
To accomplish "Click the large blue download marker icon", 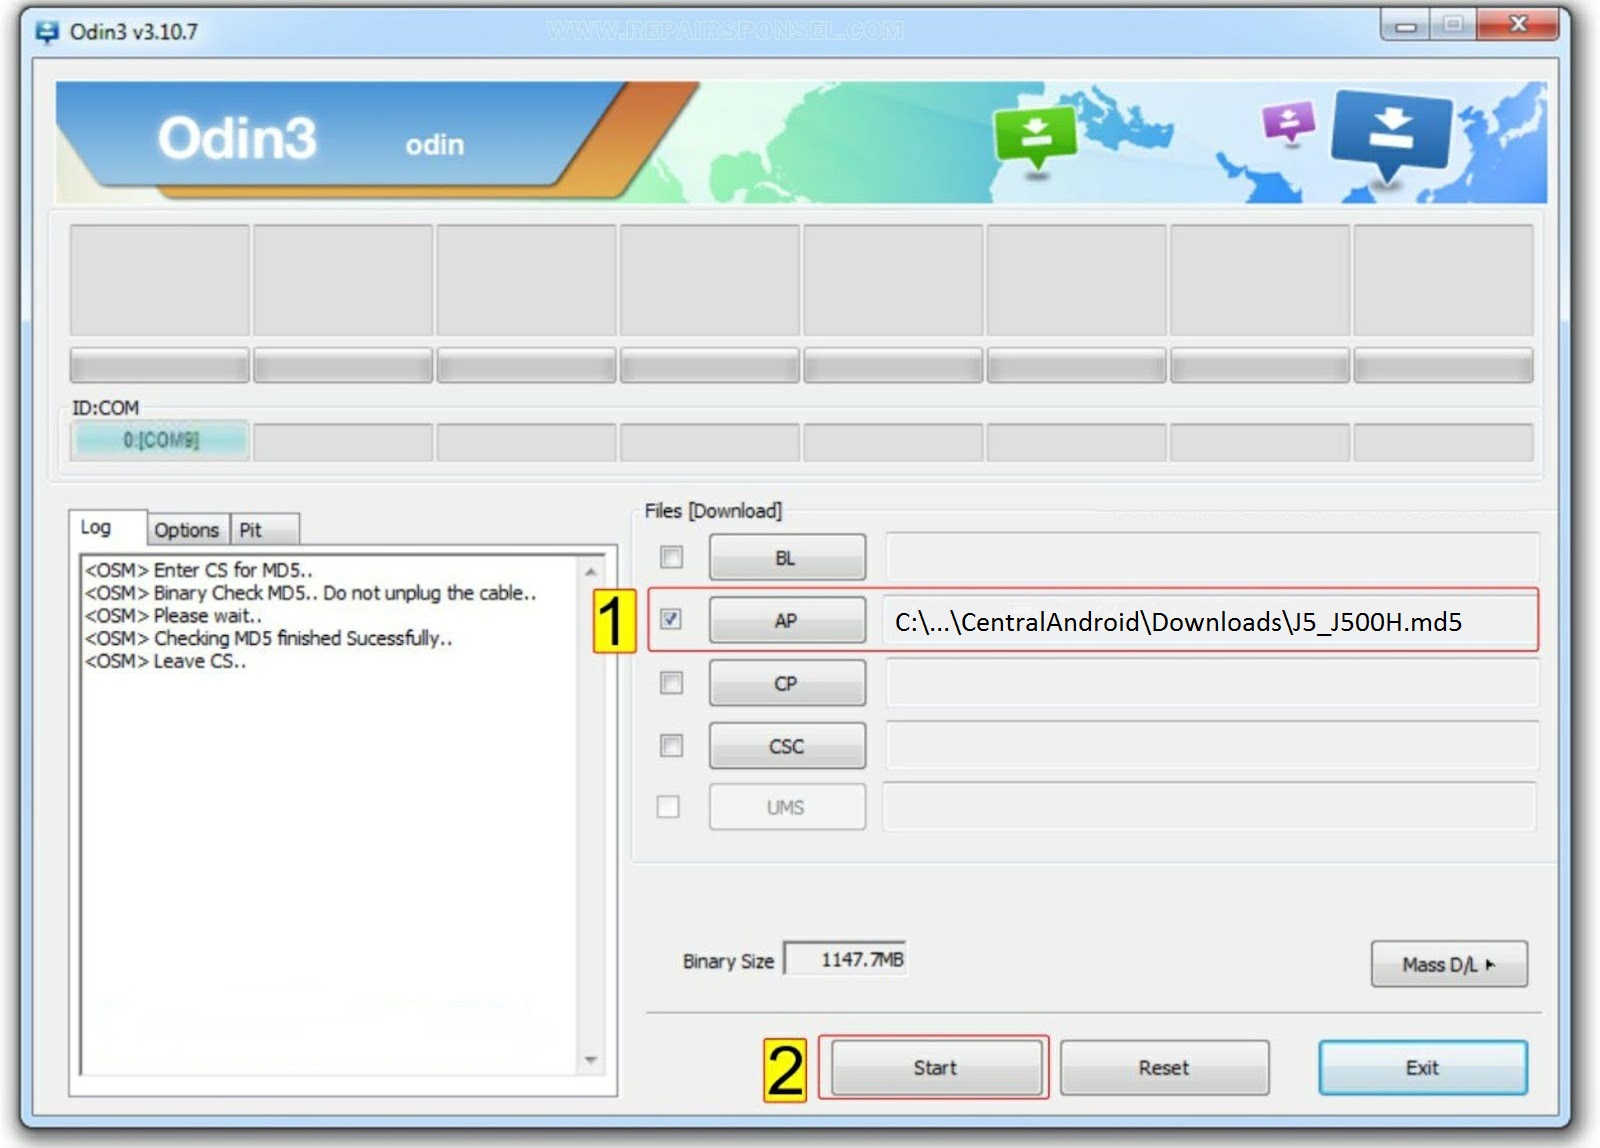I will (1390, 136).
